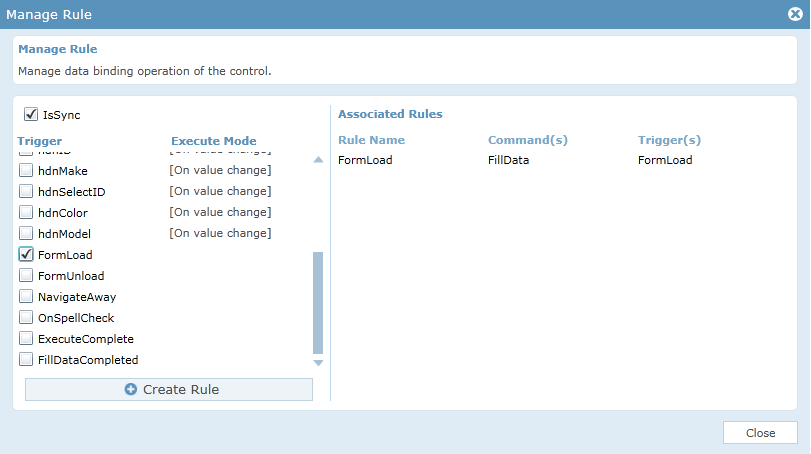Enable the NavigateAway trigger
The image size is (811, 454).
(26, 296)
